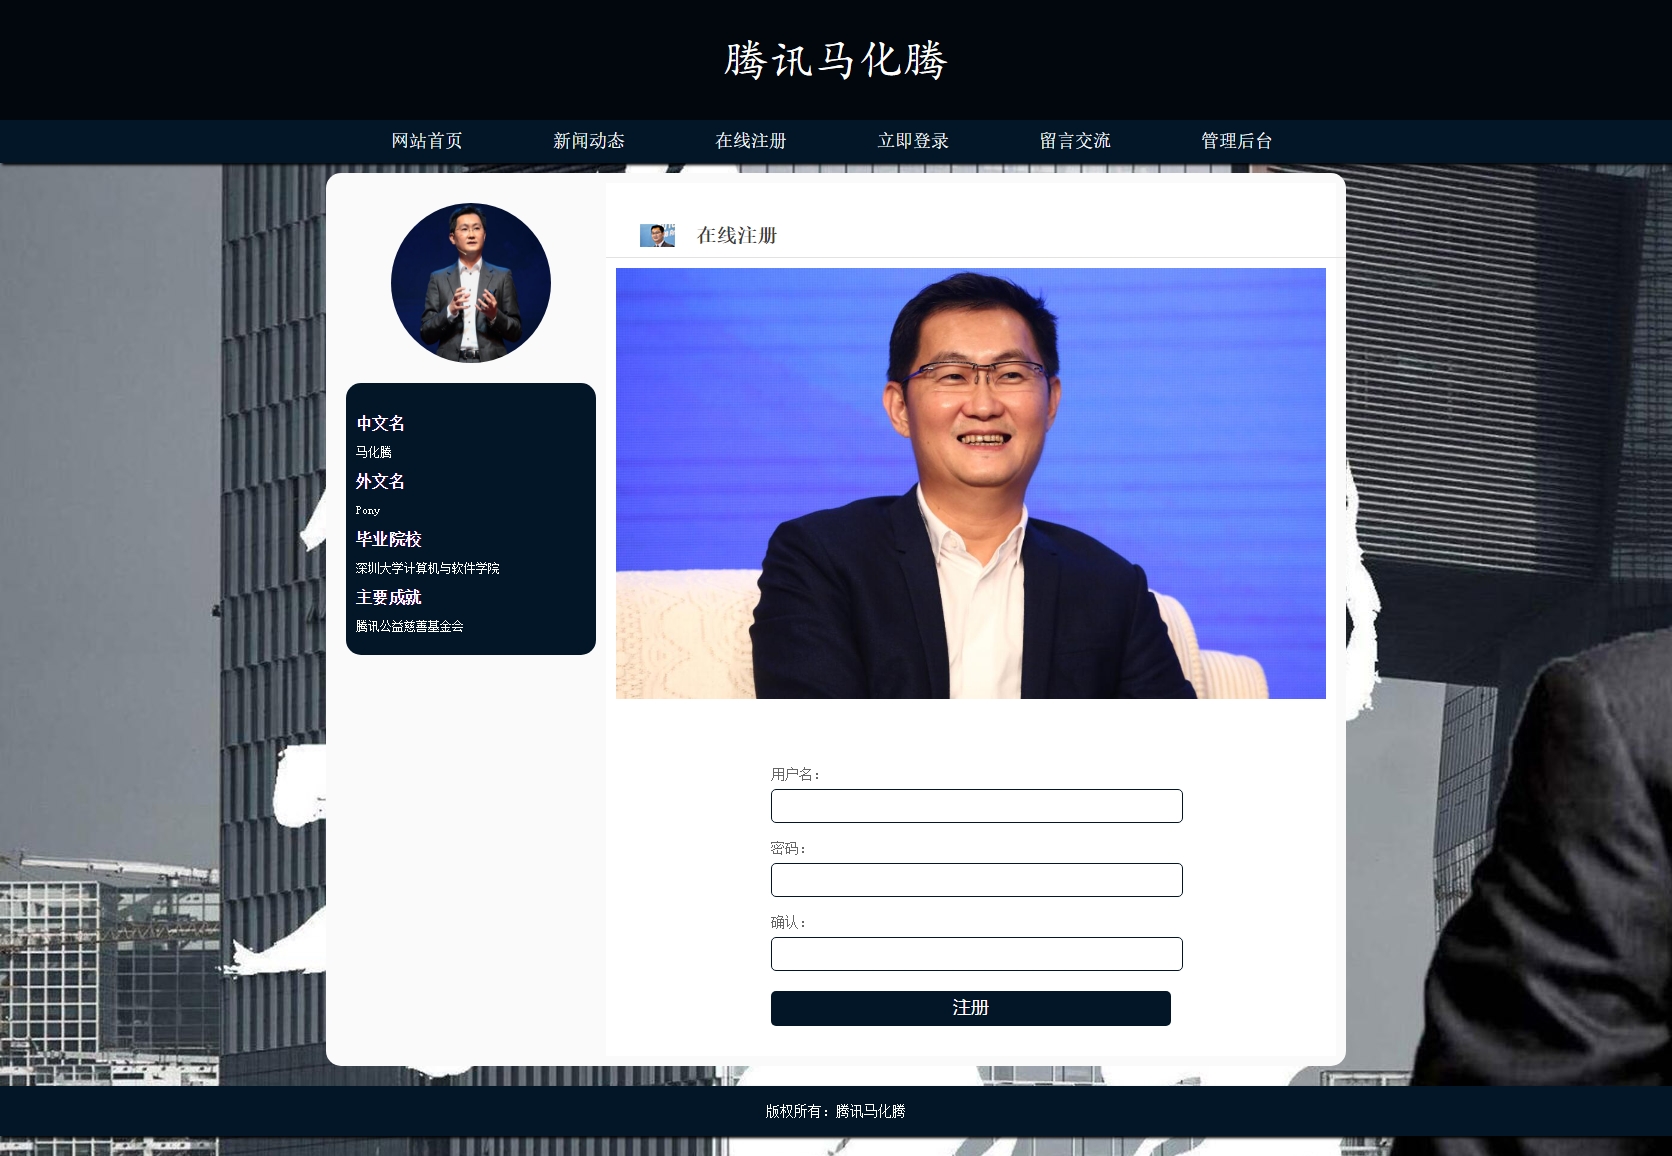Select the 中文名 label in sidebar
Image resolution: width=1672 pixels, height=1156 pixels.
tap(380, 424)
